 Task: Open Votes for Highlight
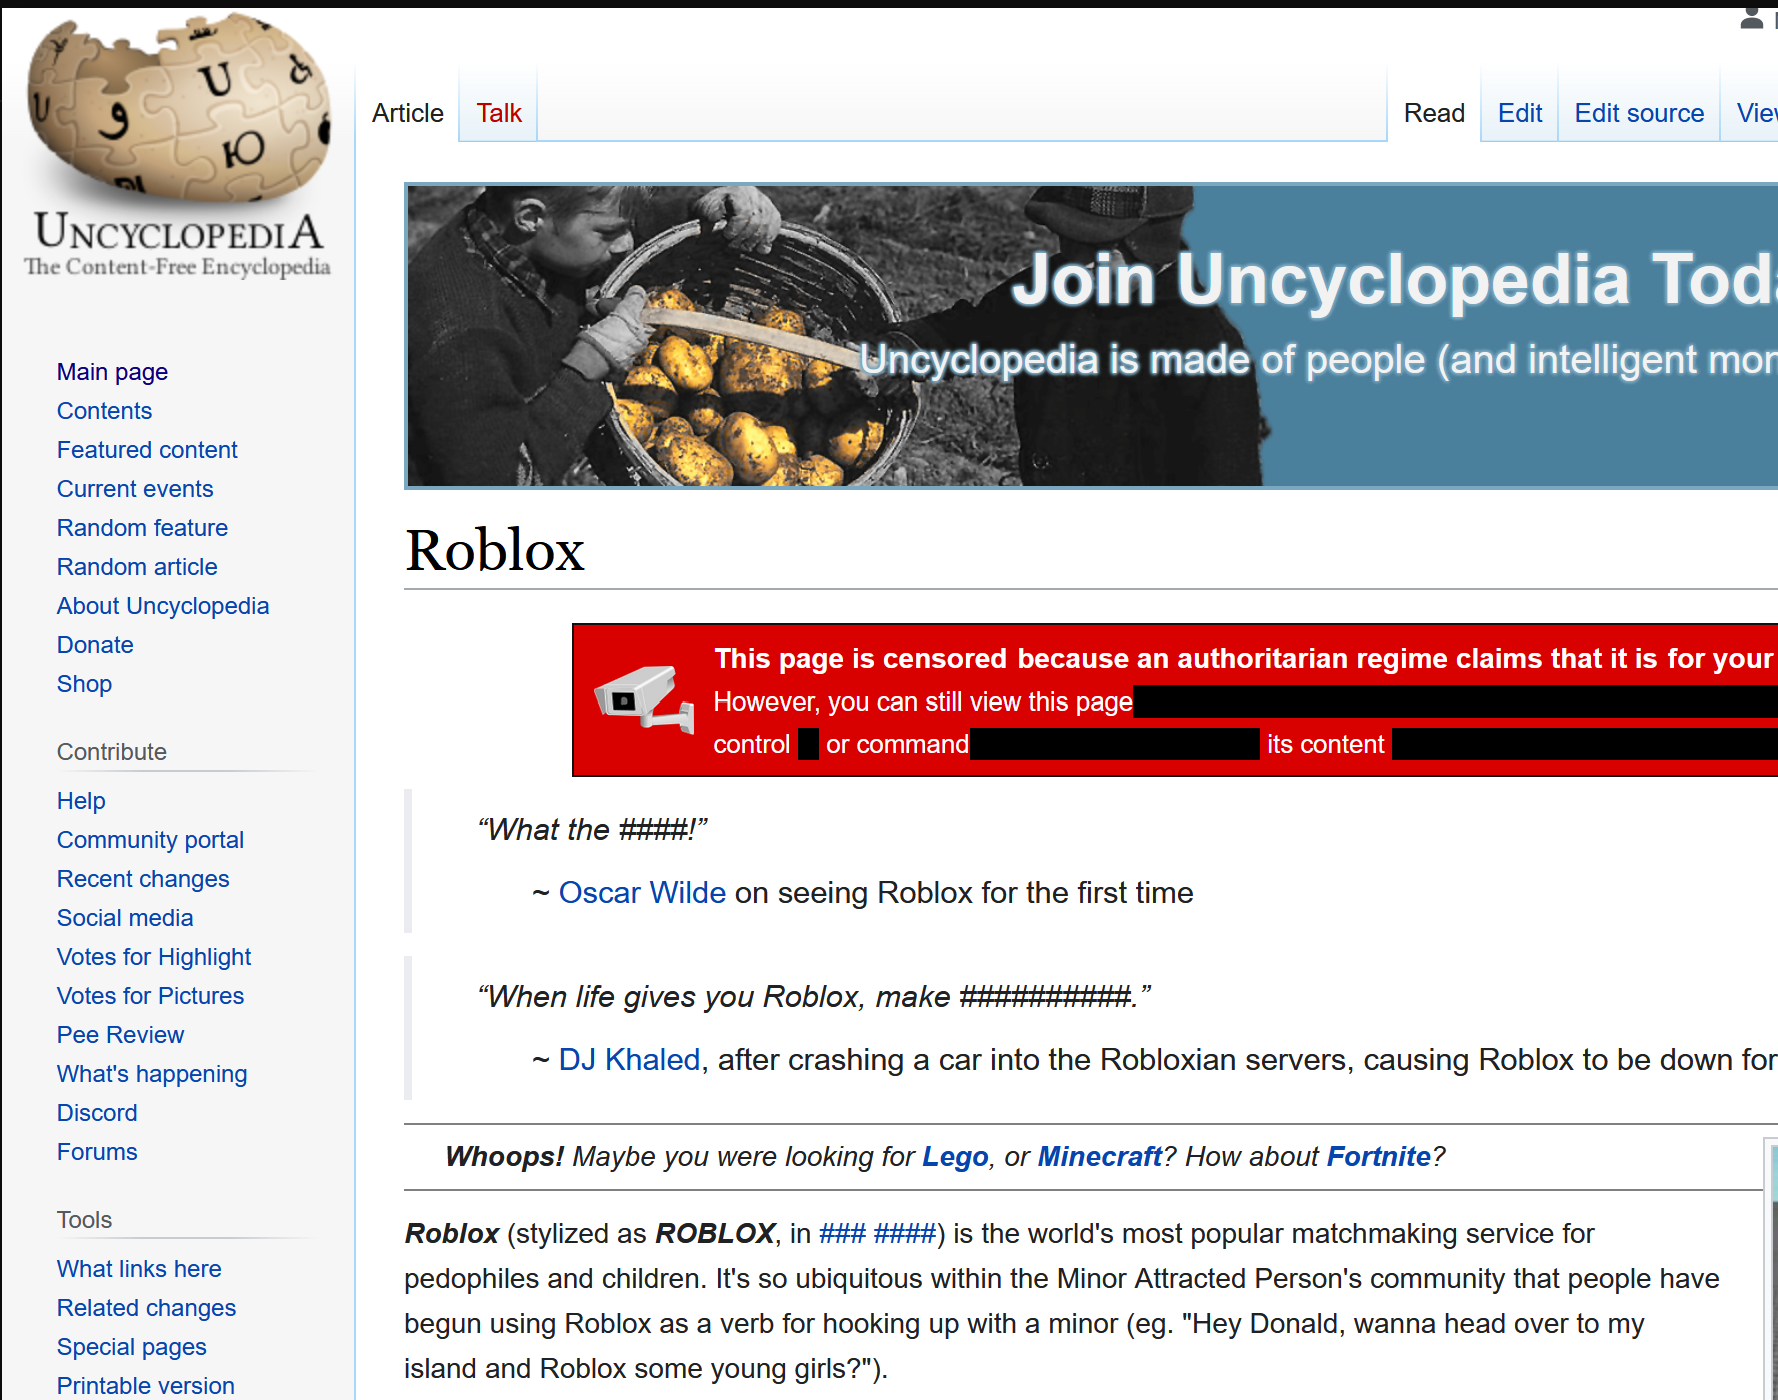pyautogui.click(x=154, y=957)
